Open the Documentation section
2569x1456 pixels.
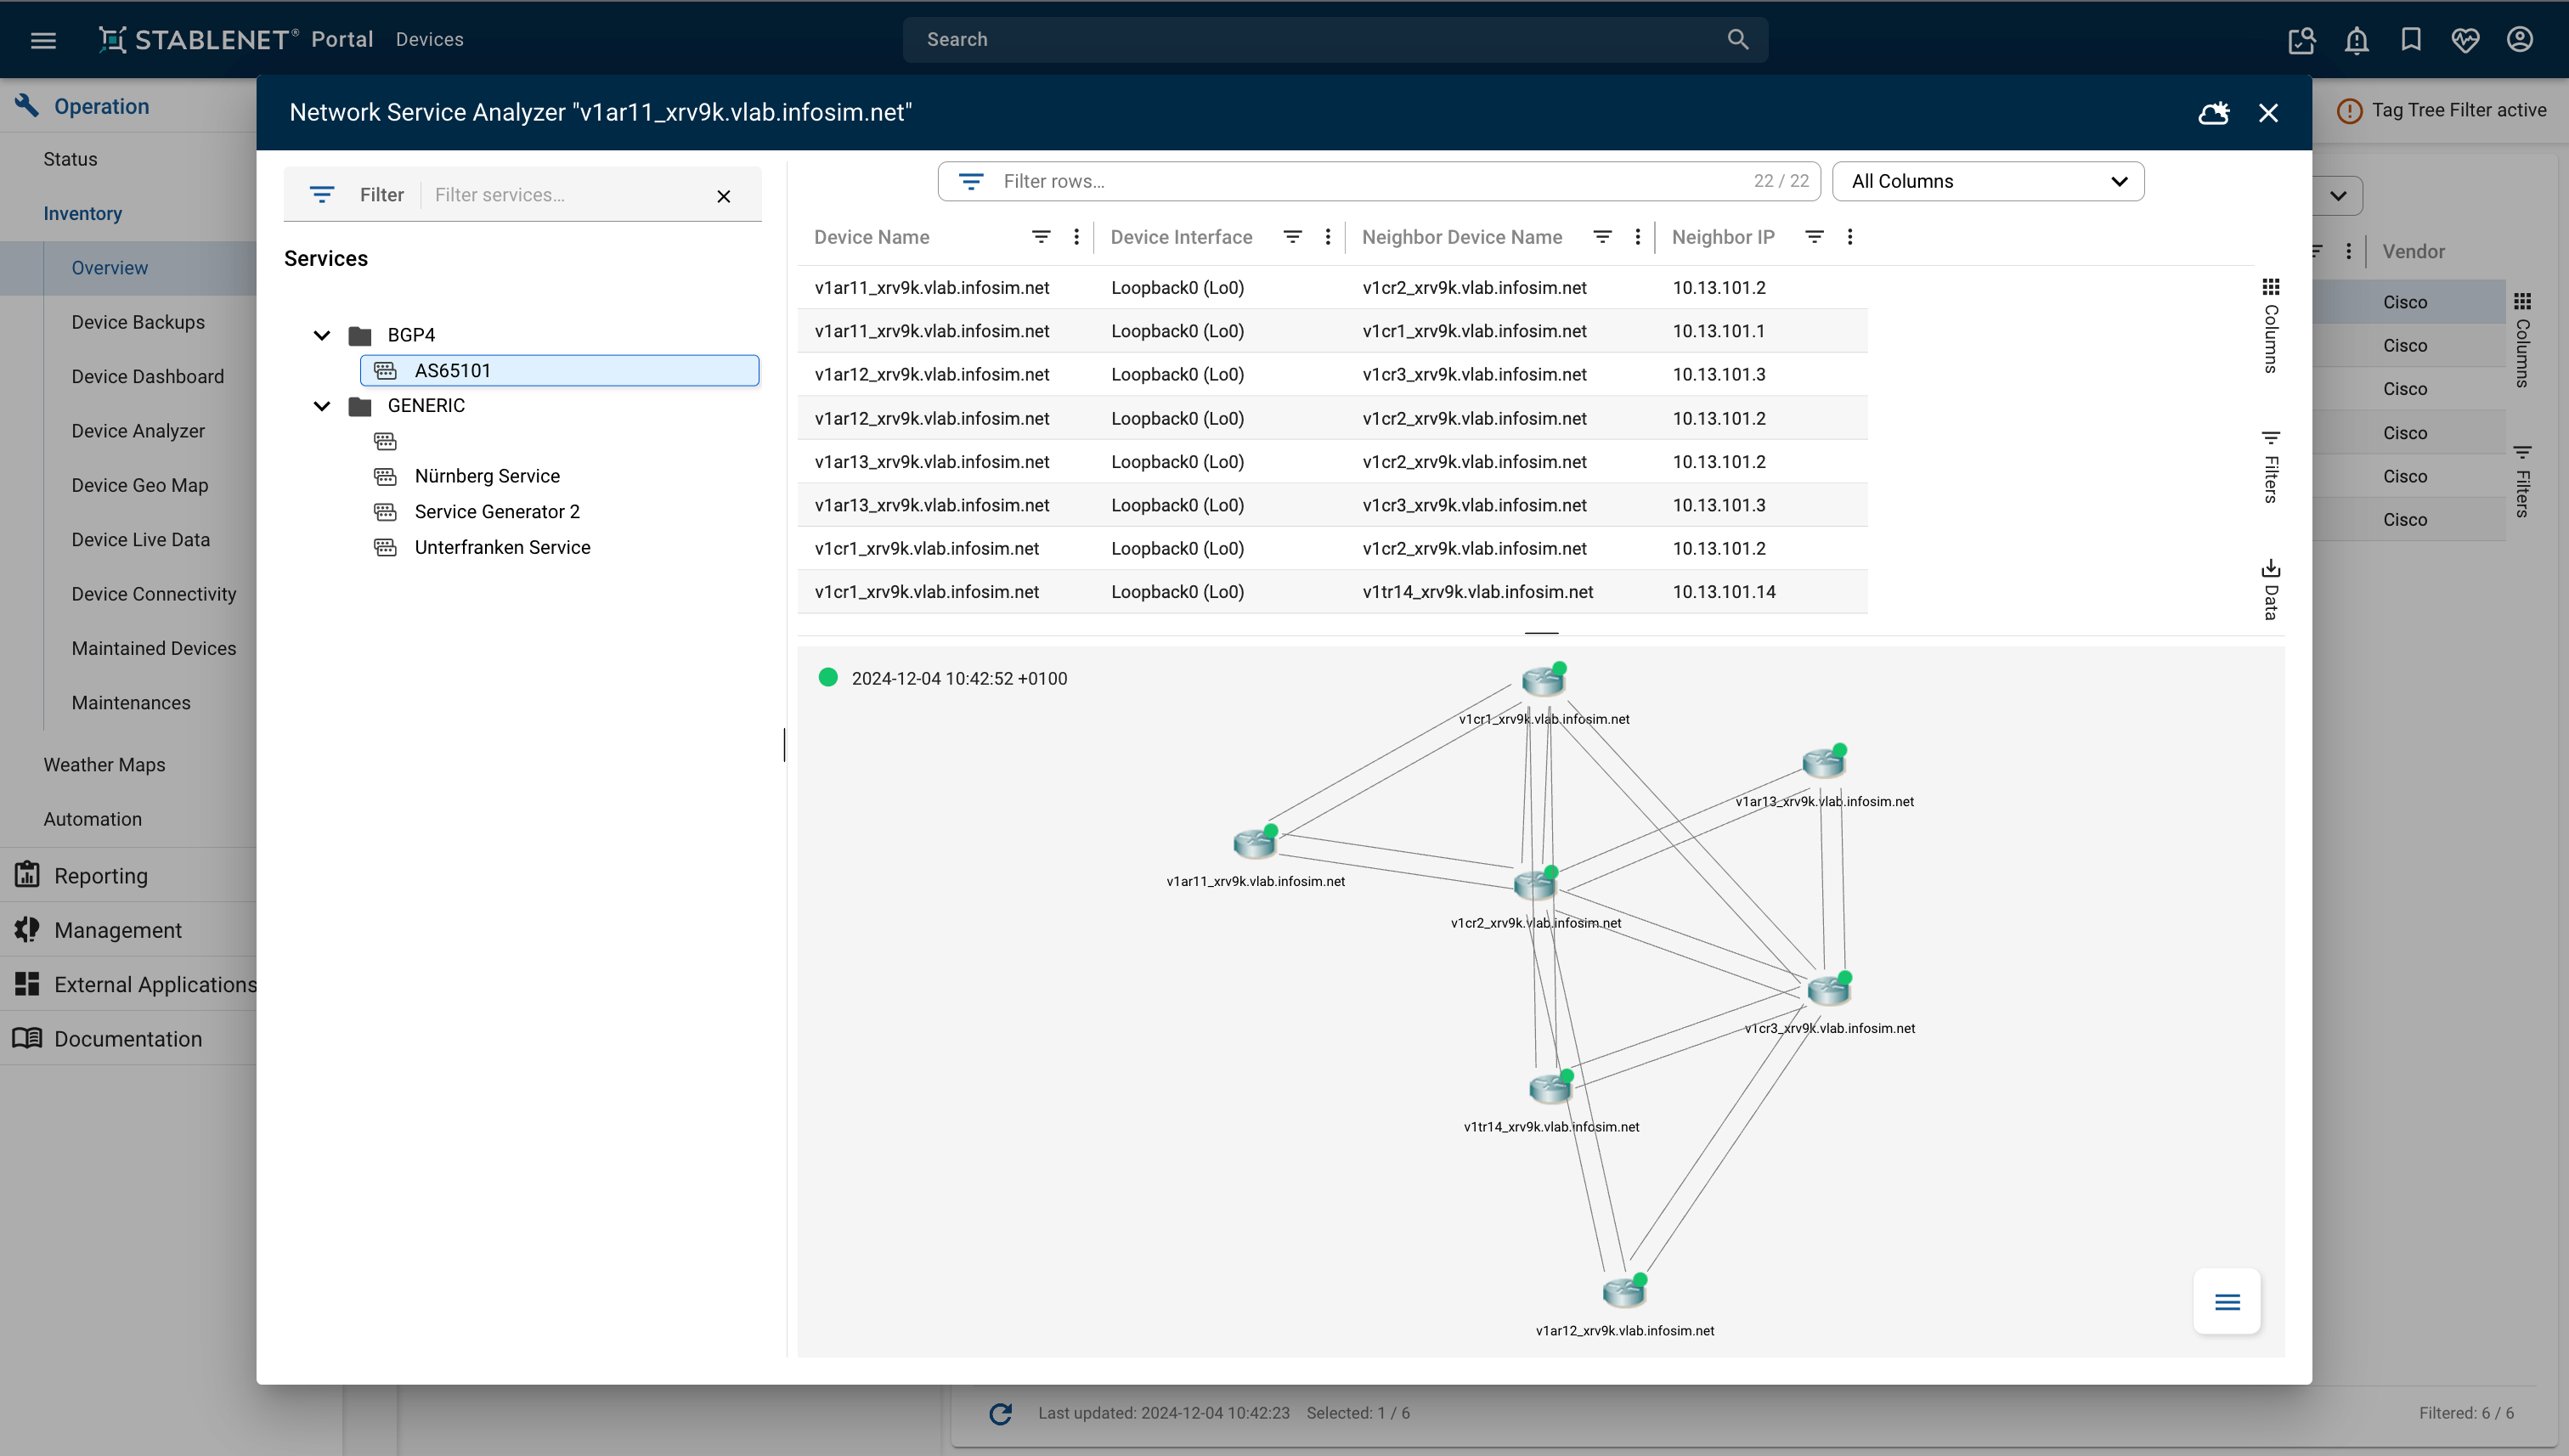(x=127, y=1039)
